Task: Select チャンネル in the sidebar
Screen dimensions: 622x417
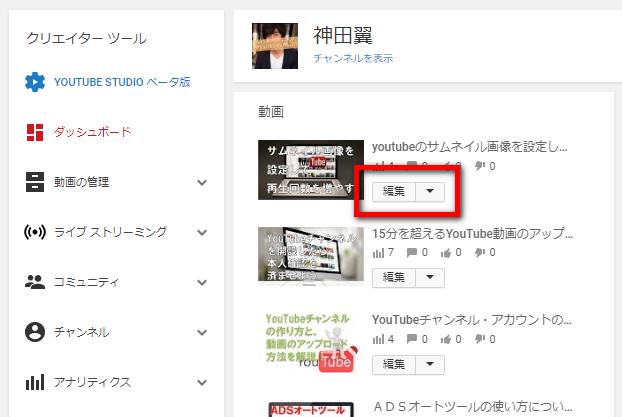Action: 81,332
